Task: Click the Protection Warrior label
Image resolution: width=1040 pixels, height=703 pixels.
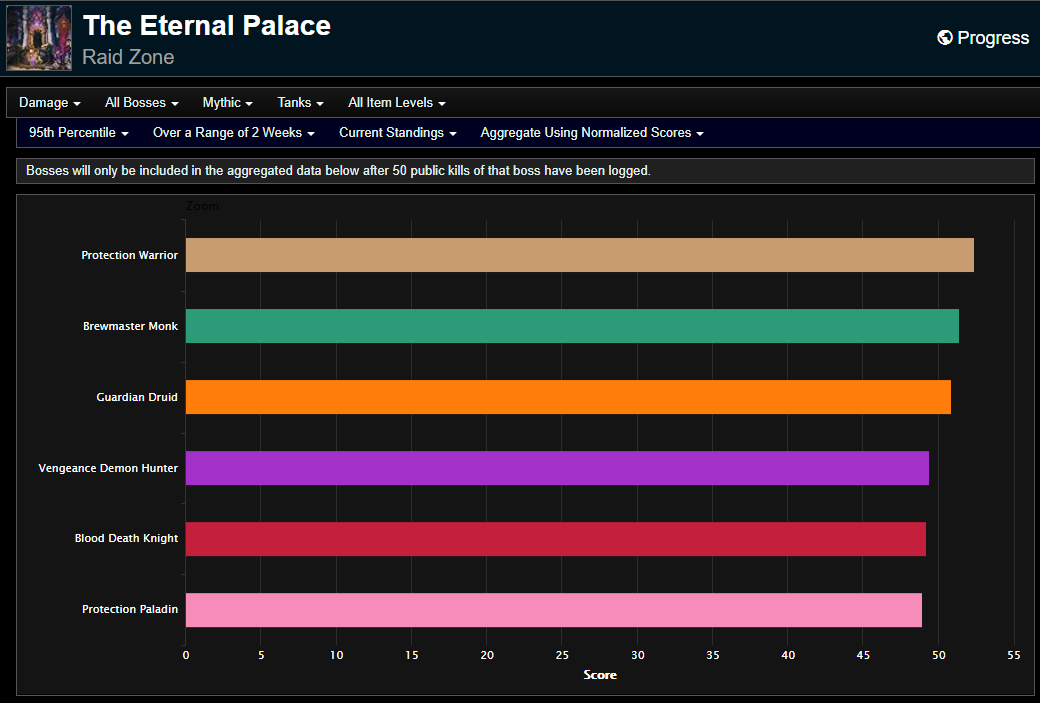Action: tap(129, 255)
